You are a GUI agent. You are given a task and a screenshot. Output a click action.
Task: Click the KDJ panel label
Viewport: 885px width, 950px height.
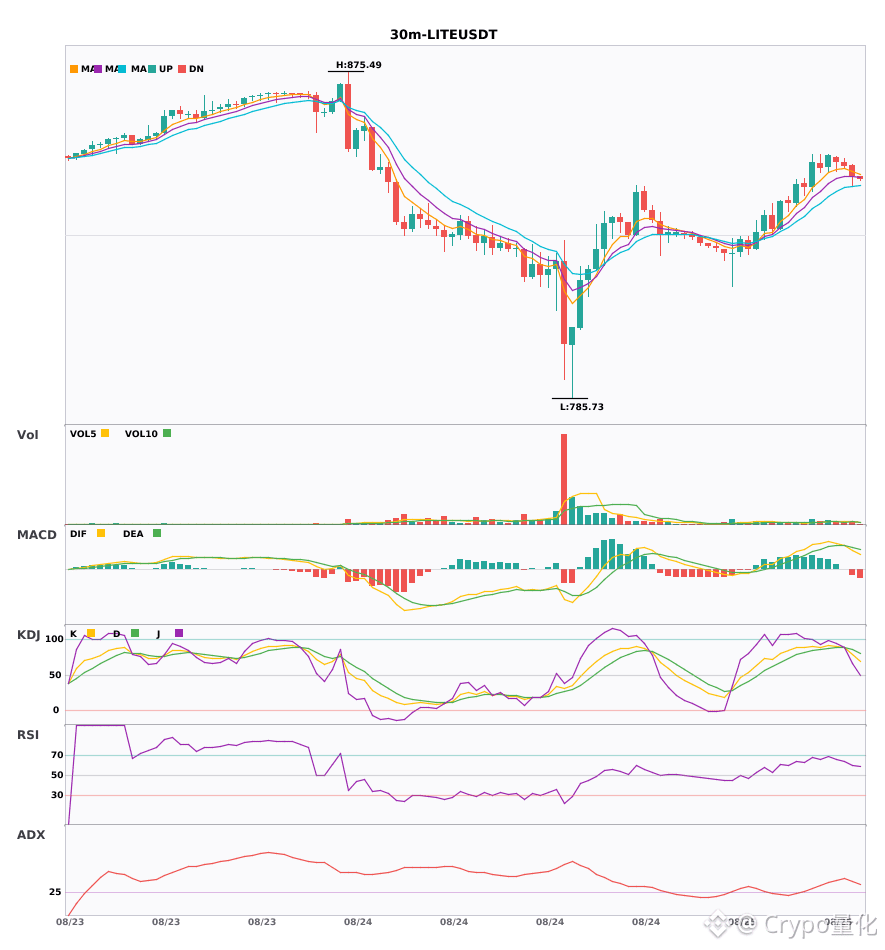[x=28, y=635]
